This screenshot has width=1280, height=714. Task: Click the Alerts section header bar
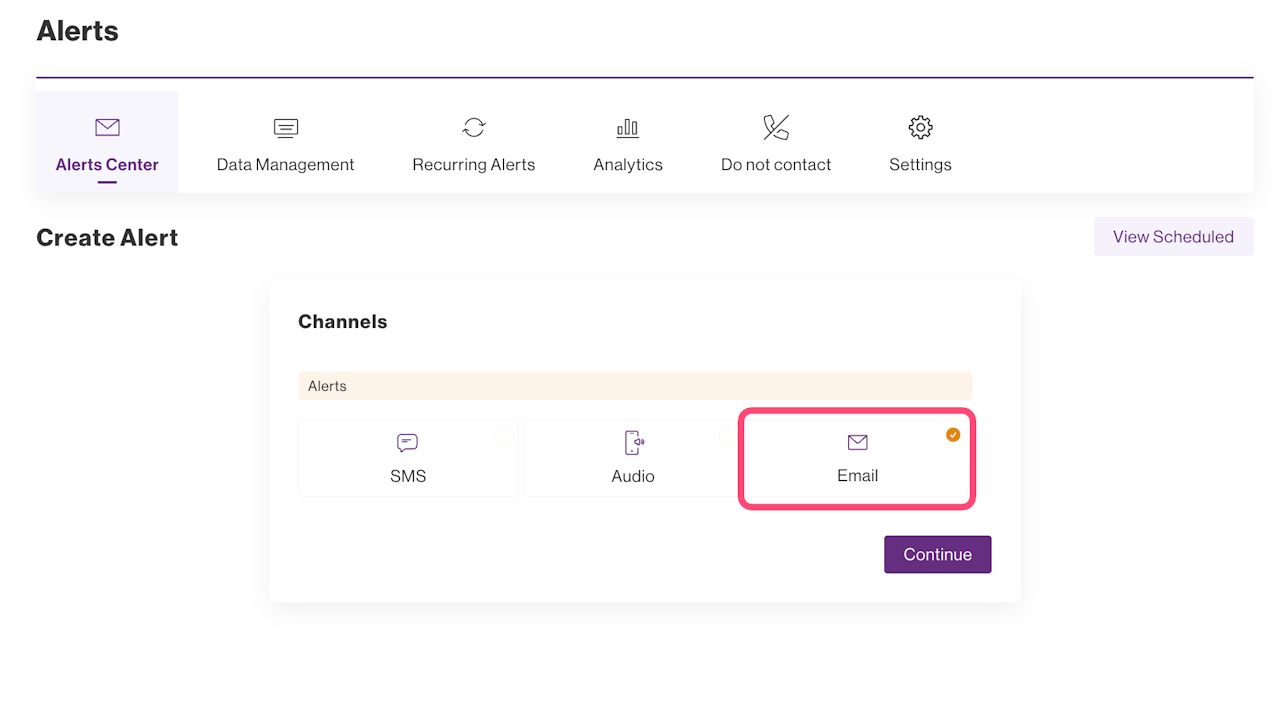pos(635,386)
